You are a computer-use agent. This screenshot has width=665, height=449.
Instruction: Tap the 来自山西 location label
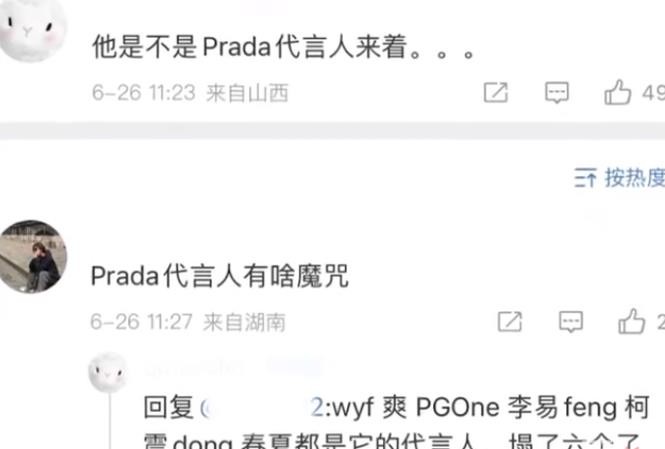pos(247,93)
